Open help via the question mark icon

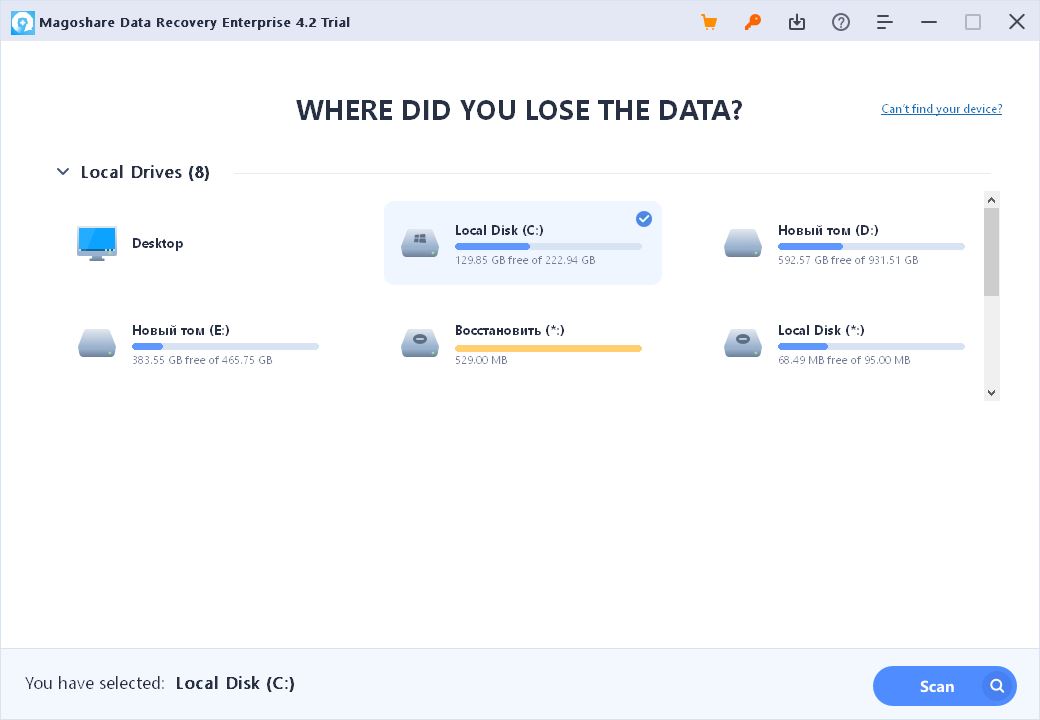click(841, 21)
